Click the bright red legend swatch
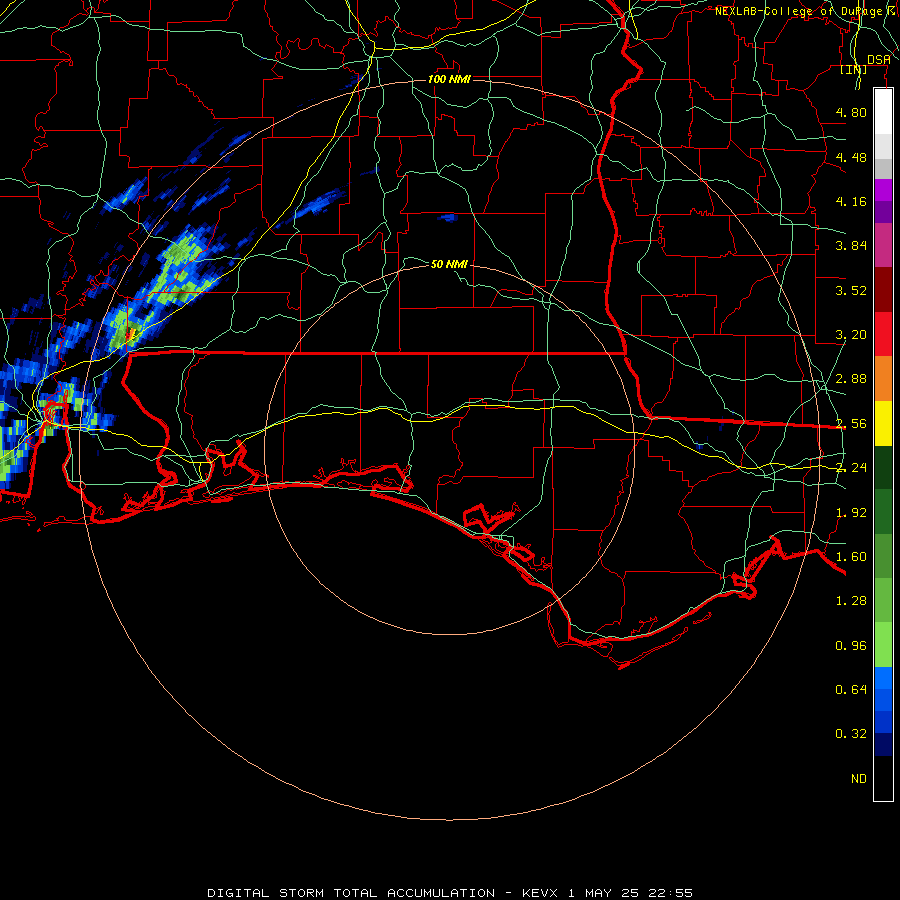Image resolution: width=900 pixels, height=900 pixels. (883, 335)
